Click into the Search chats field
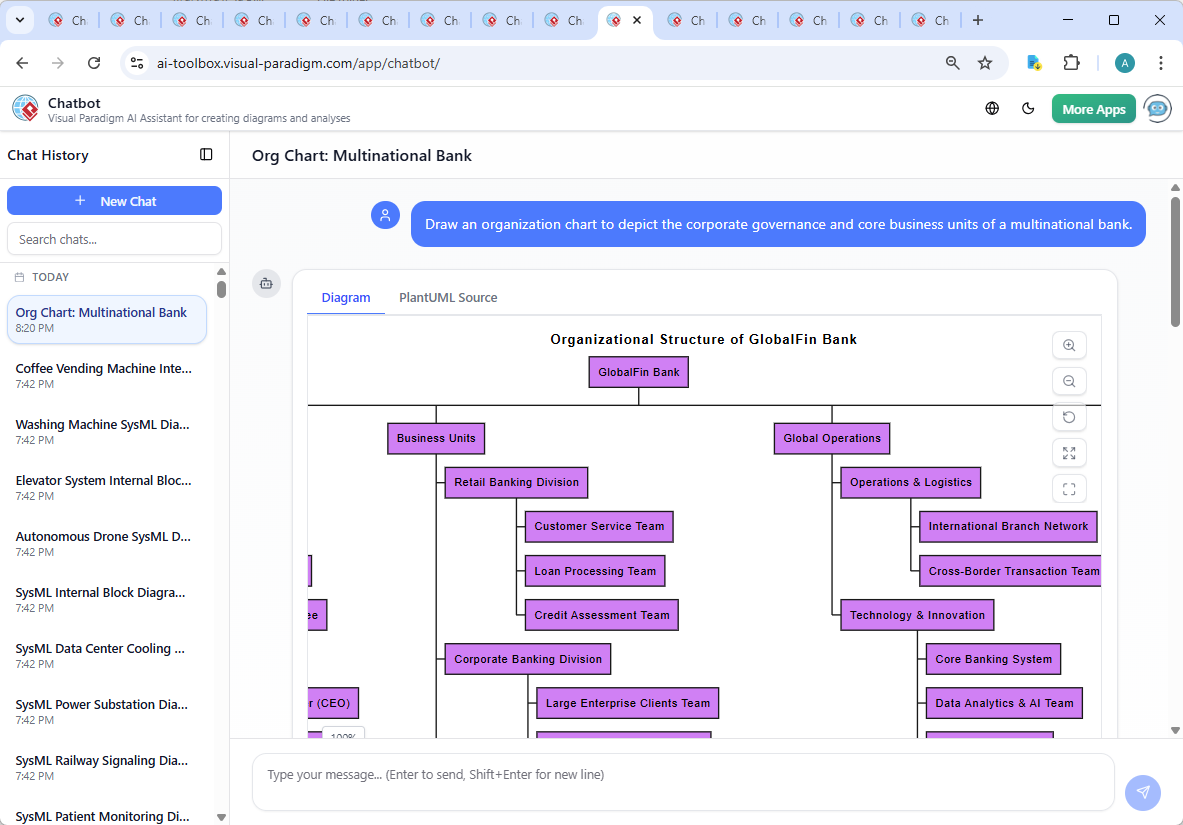 pyautogui.click(x=114, y=238)
